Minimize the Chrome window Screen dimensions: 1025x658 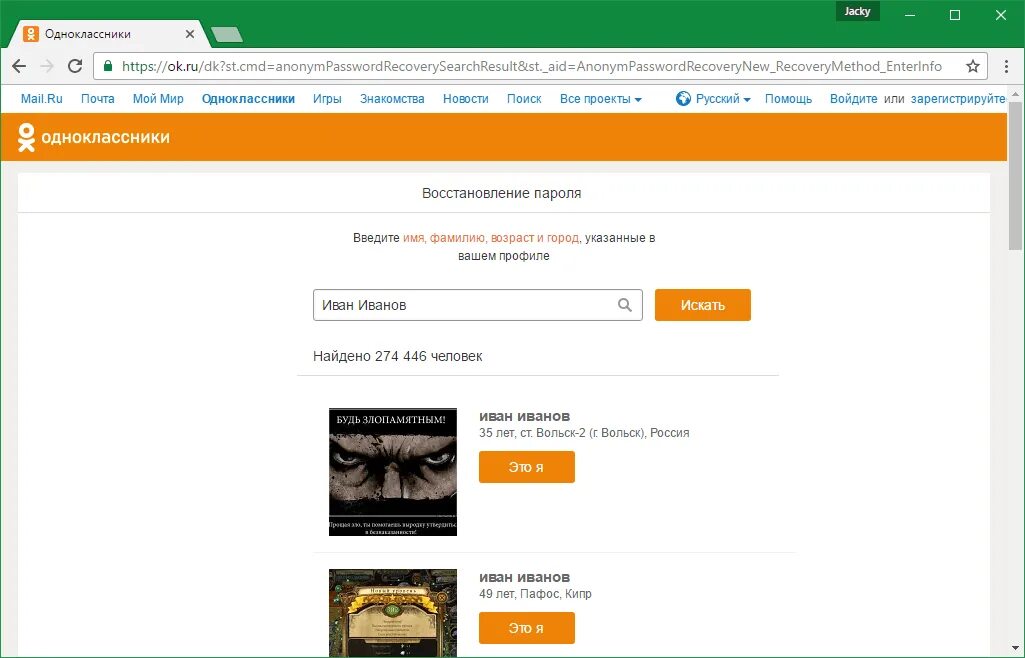pos(909,15)
